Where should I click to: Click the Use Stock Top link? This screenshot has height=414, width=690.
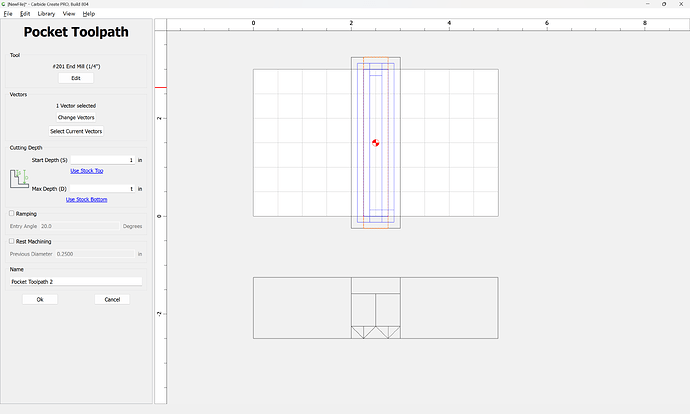pos(86,171)
